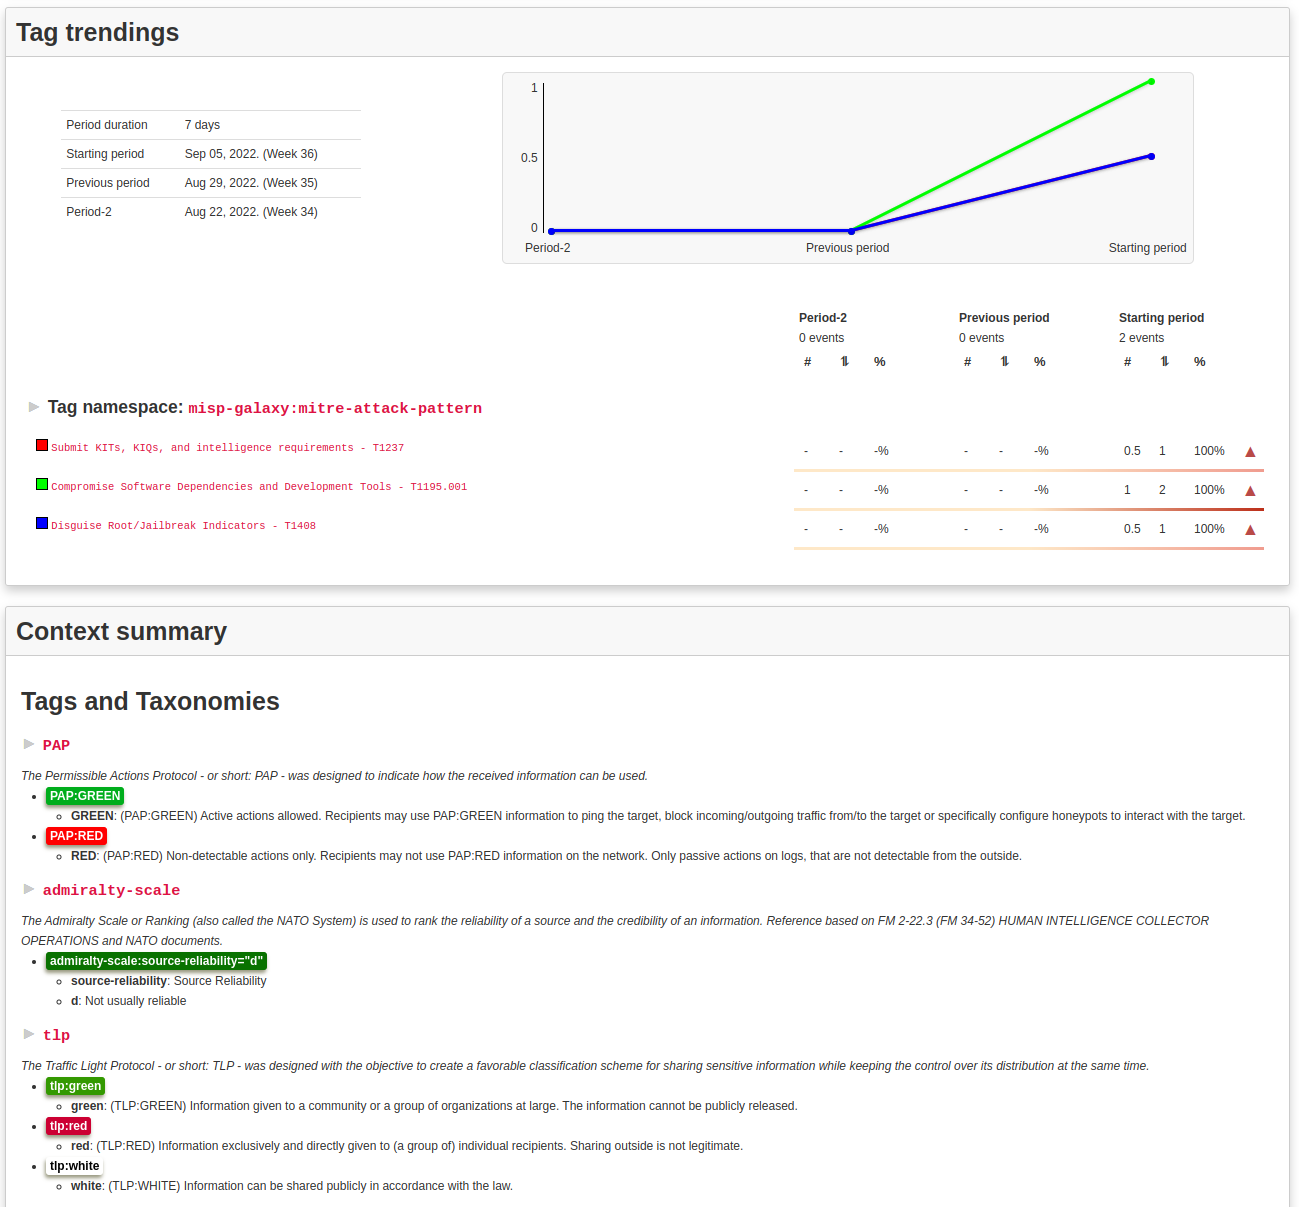Click the green line endpoint at Starting period
This screenshot has height=1207, width=1299.
point(1151,82)
